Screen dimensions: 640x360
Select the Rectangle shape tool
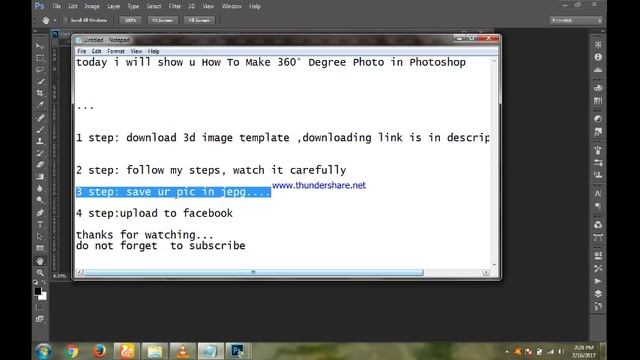(x=40, y=248)
